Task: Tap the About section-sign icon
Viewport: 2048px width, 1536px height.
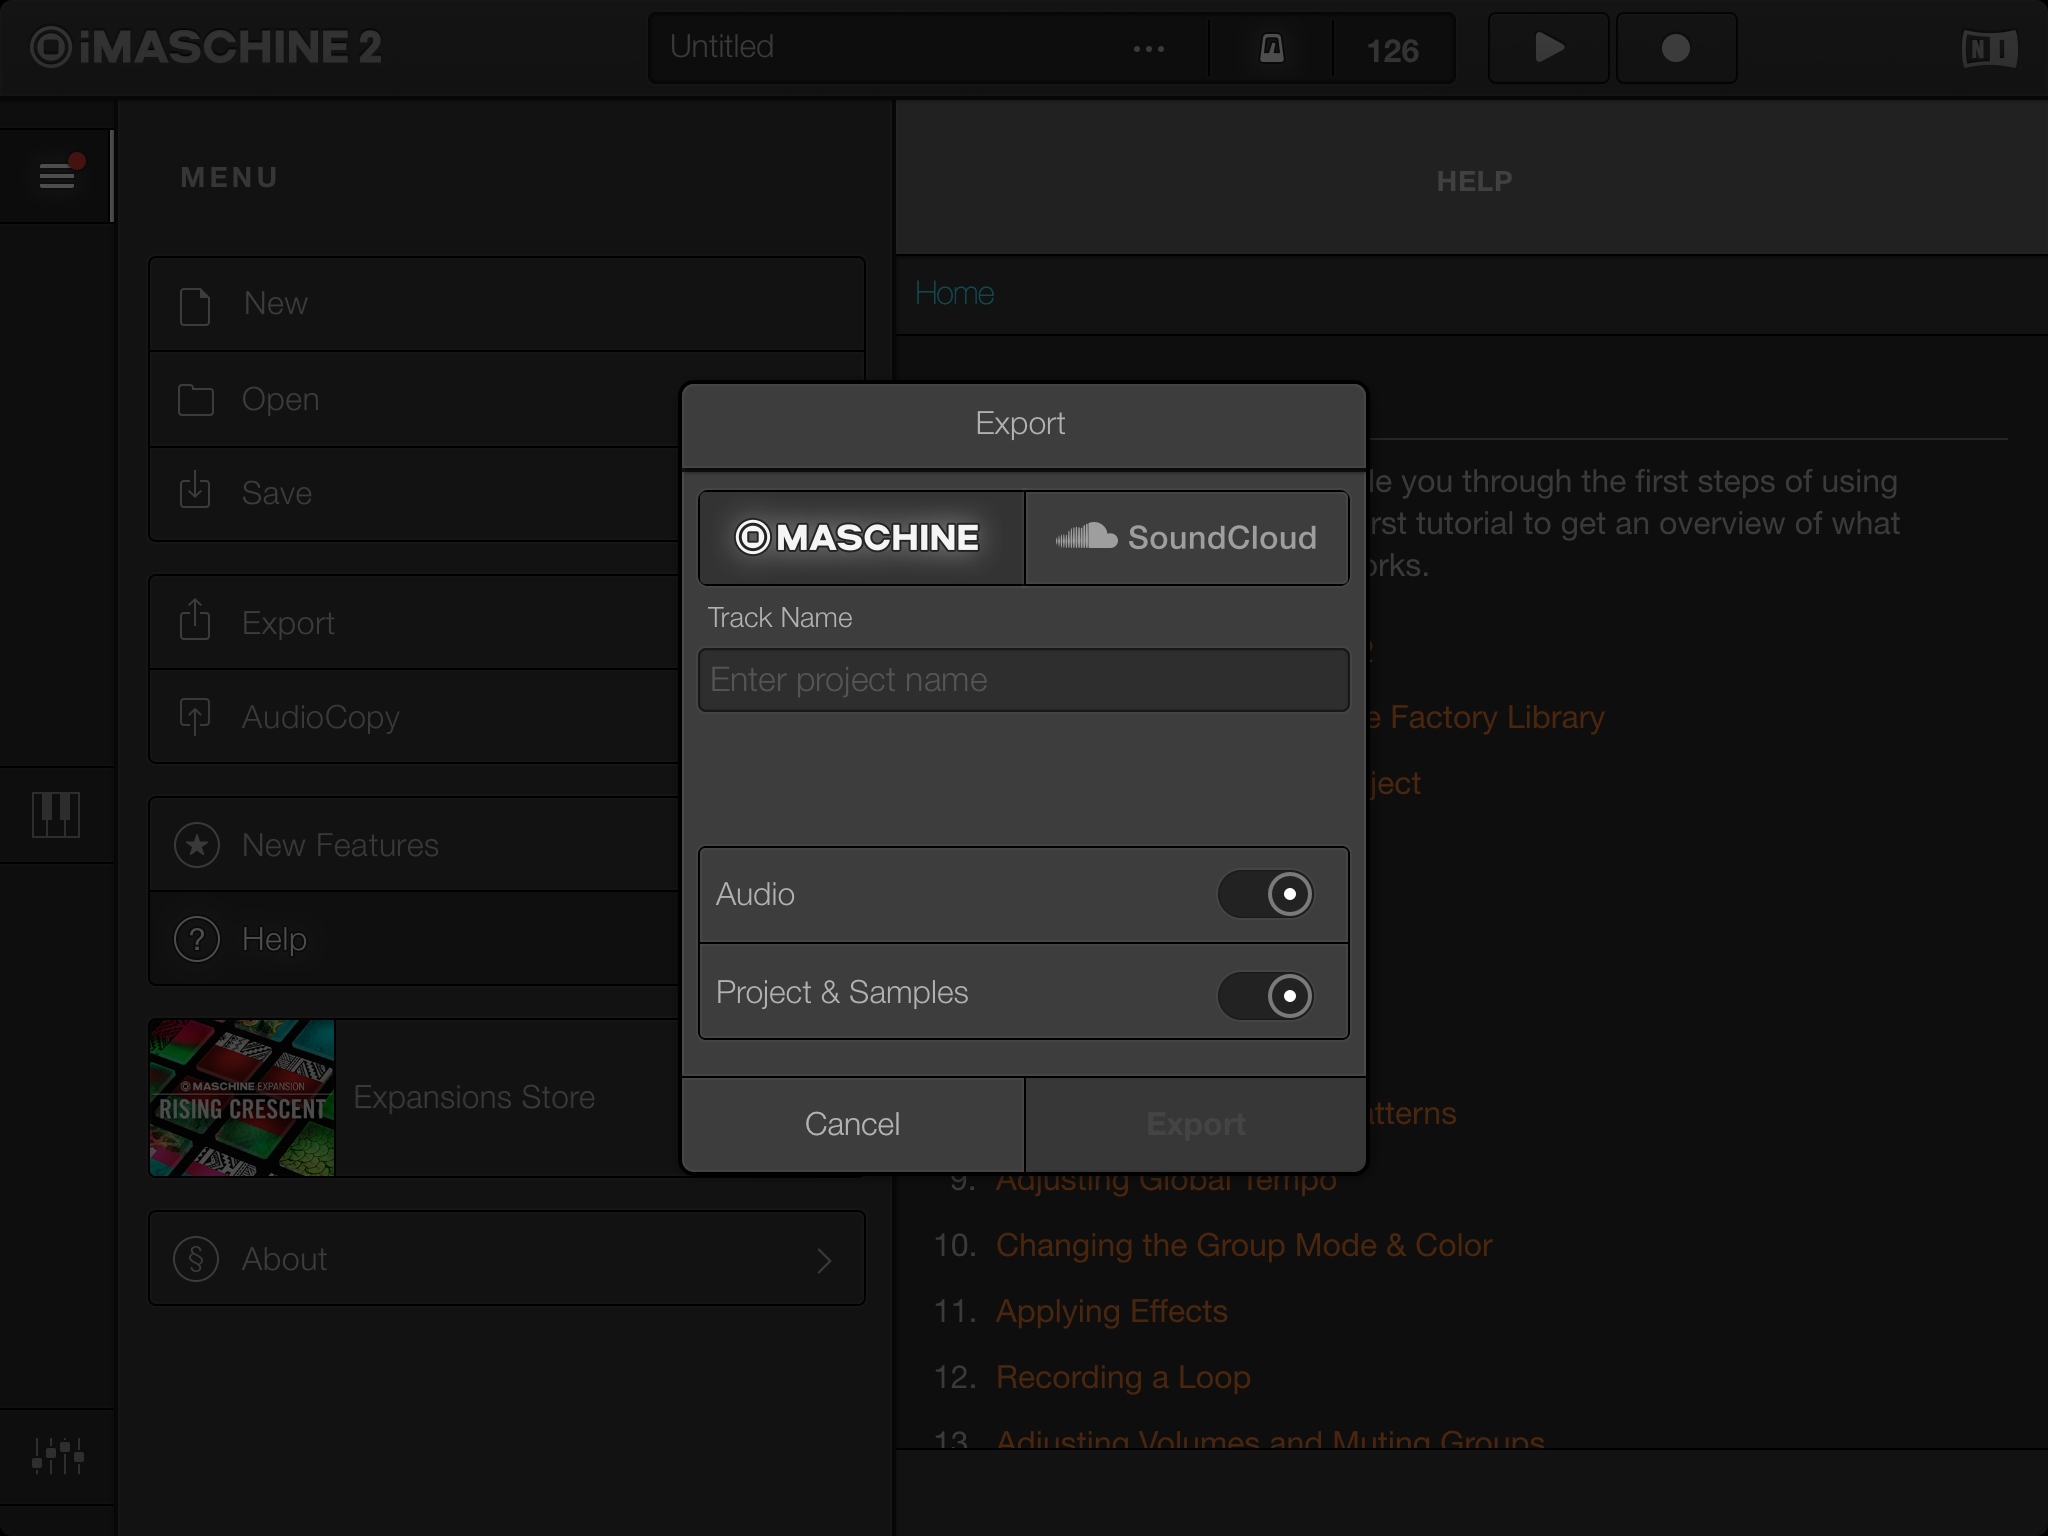Action: (196, 1259)
